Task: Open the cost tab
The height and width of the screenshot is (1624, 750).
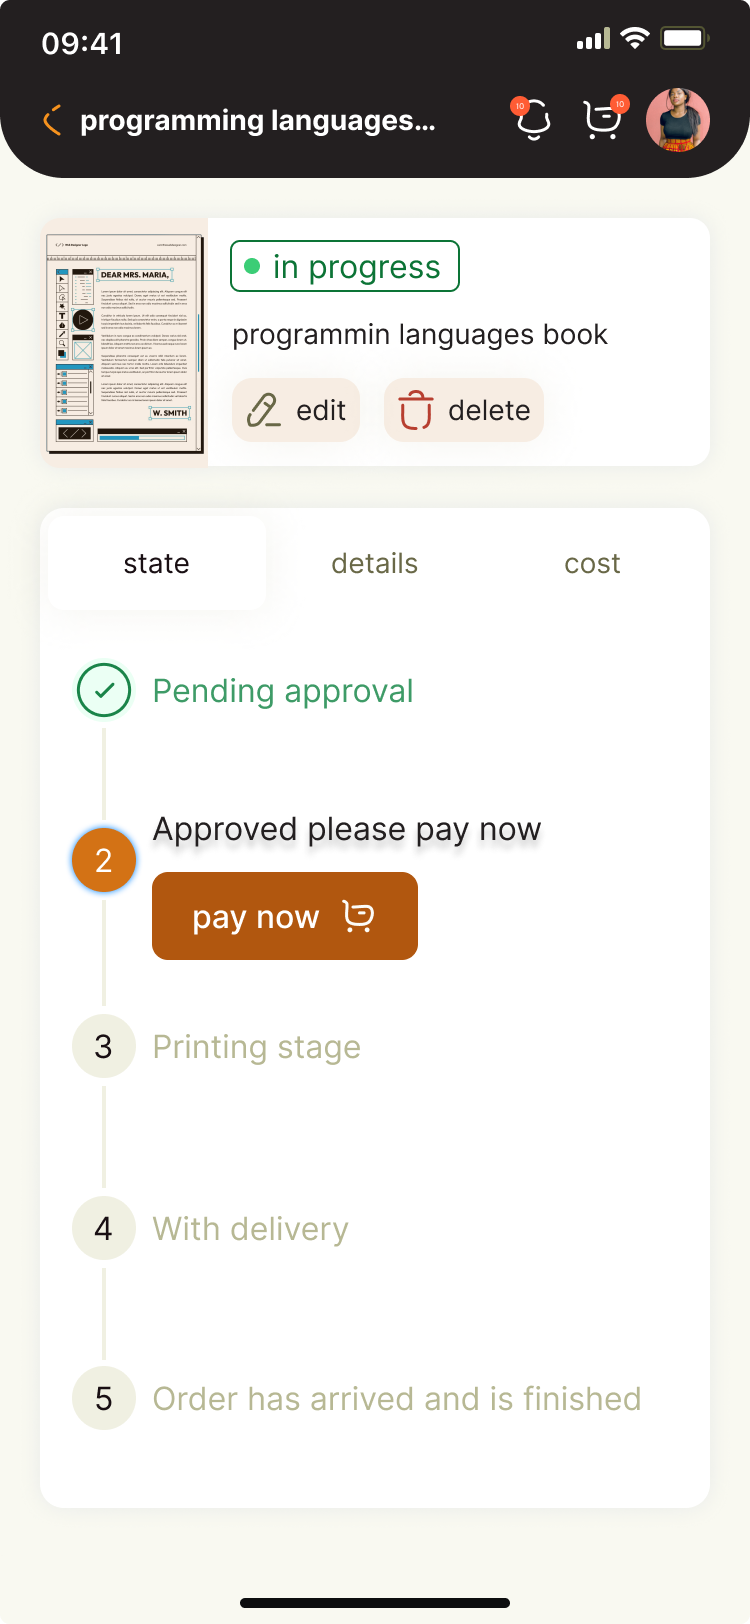Action: [x=592, y=563]
